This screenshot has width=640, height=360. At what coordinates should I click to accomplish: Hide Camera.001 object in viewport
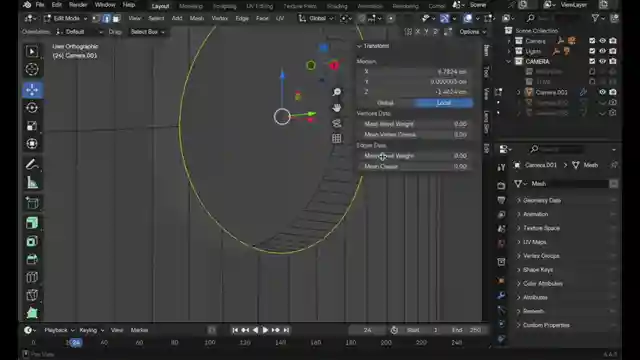tap(602, 92)
